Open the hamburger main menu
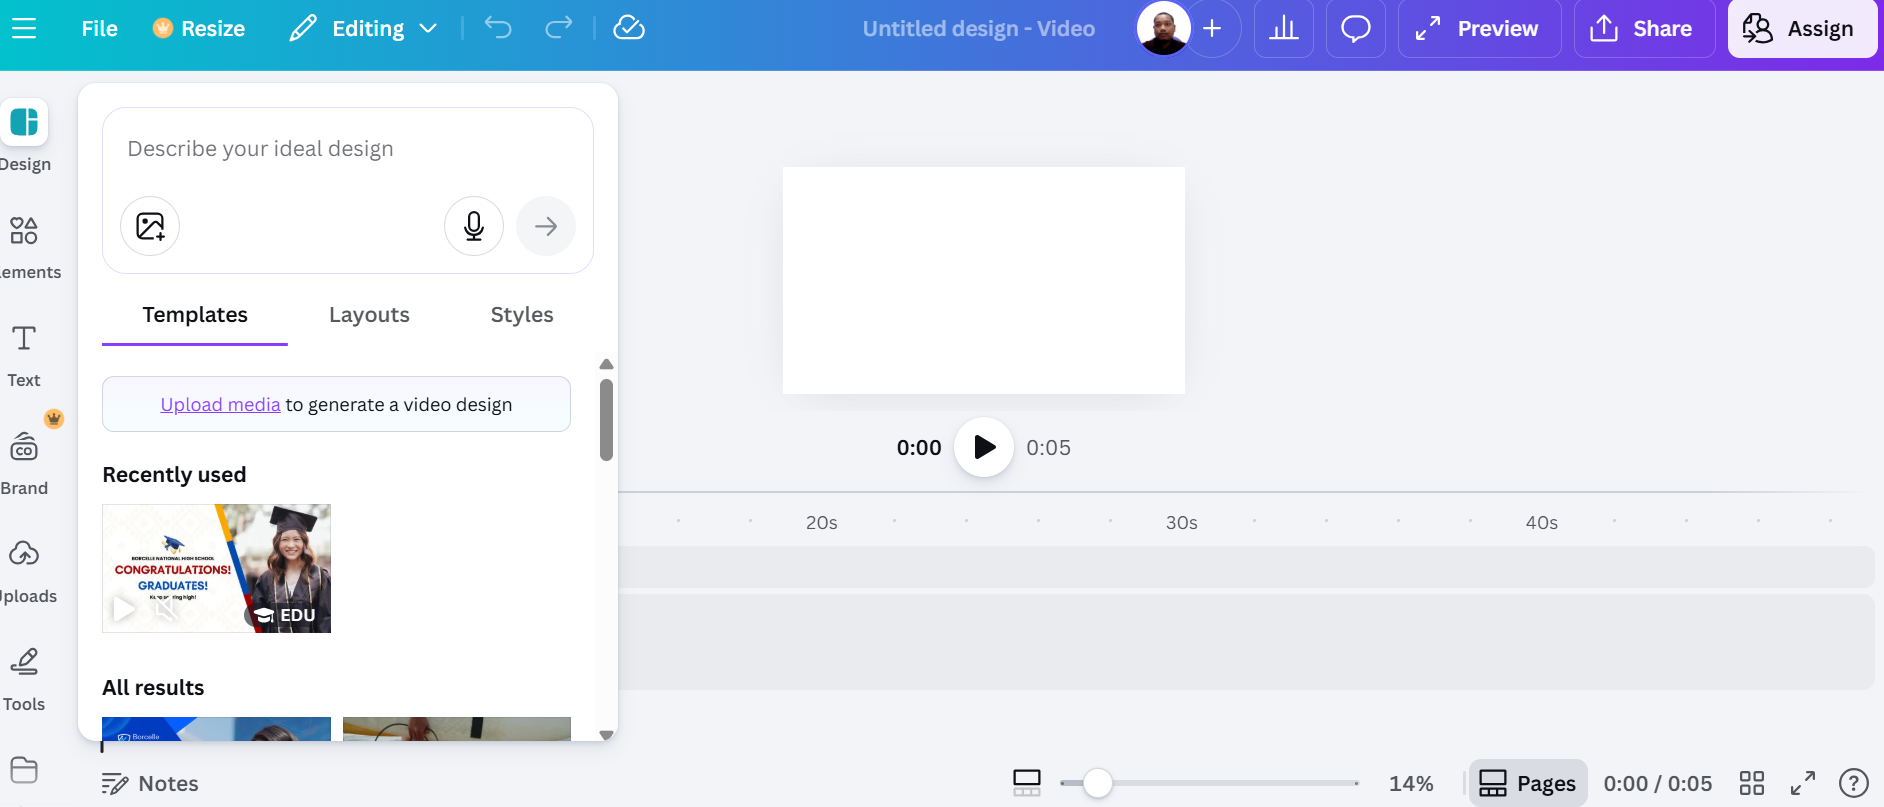1884x807 pixels. pyautogui.click(x=24, y=29)
